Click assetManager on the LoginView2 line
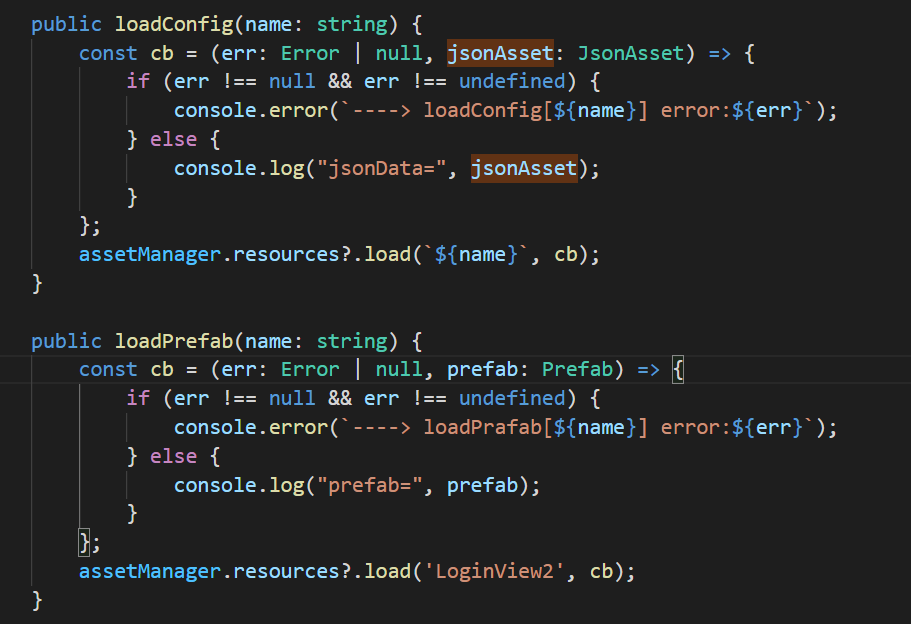 (150, 572)
